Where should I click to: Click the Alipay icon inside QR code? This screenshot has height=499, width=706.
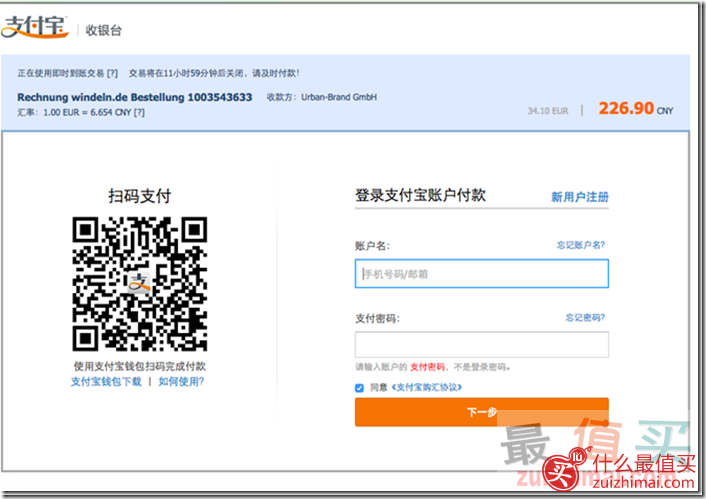[139, 283]
